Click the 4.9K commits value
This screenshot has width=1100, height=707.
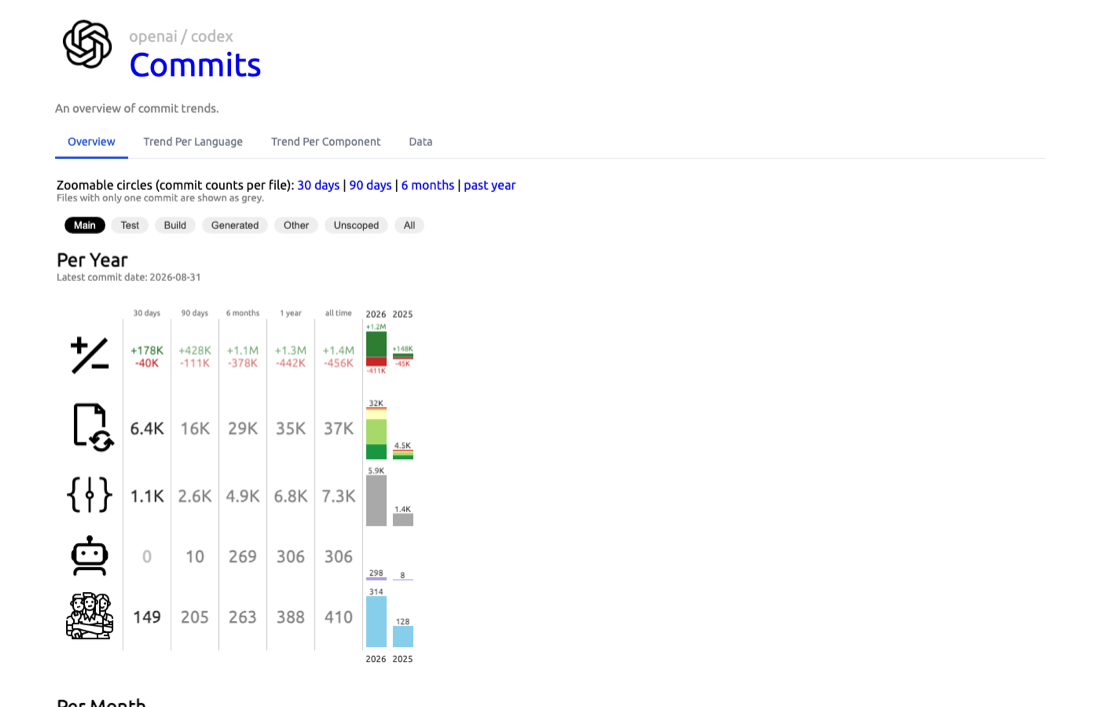(243, 496)
